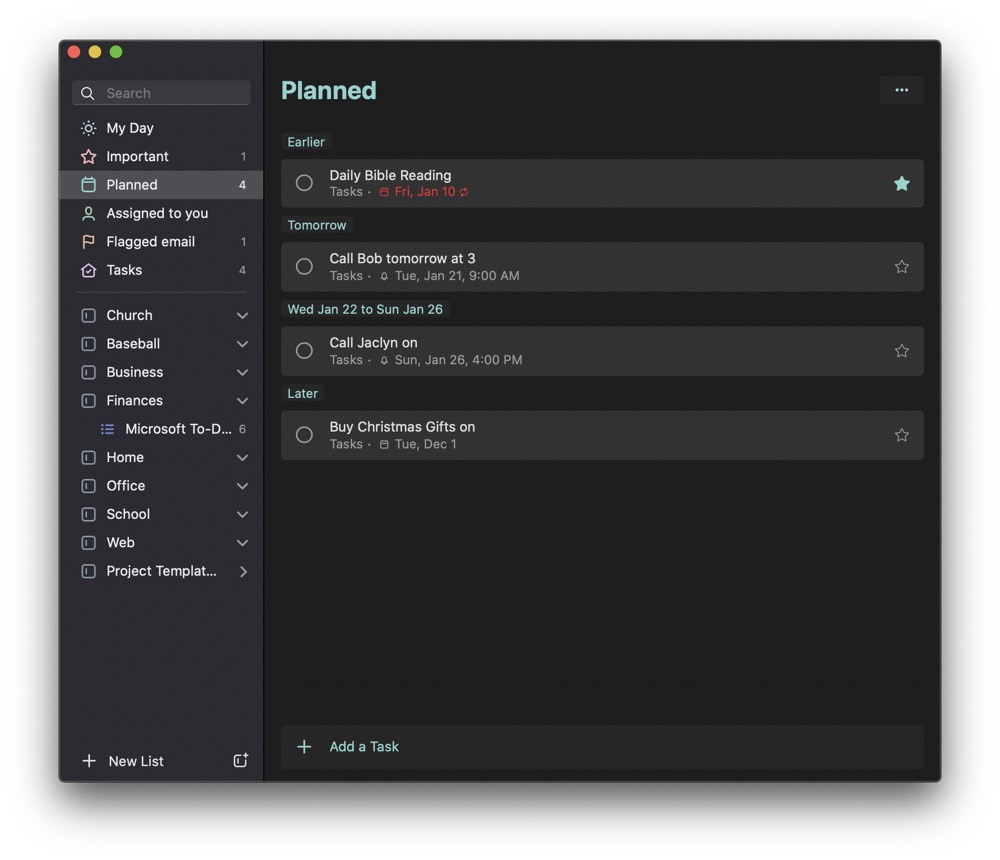Star the Call Bob tomorrow at 3 task
This screenshot has height=860, width=1000.
pyautogui.click(x=901, y=267)
